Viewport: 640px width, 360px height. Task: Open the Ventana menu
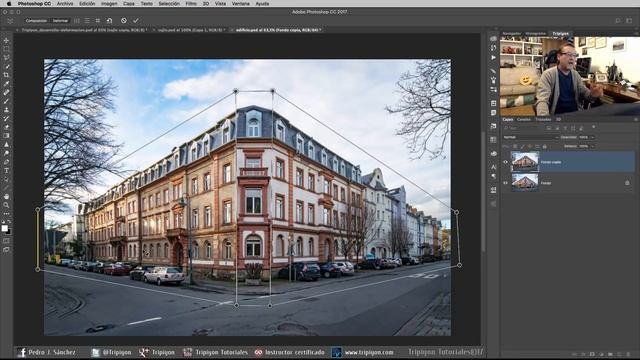tap(240, 3)
